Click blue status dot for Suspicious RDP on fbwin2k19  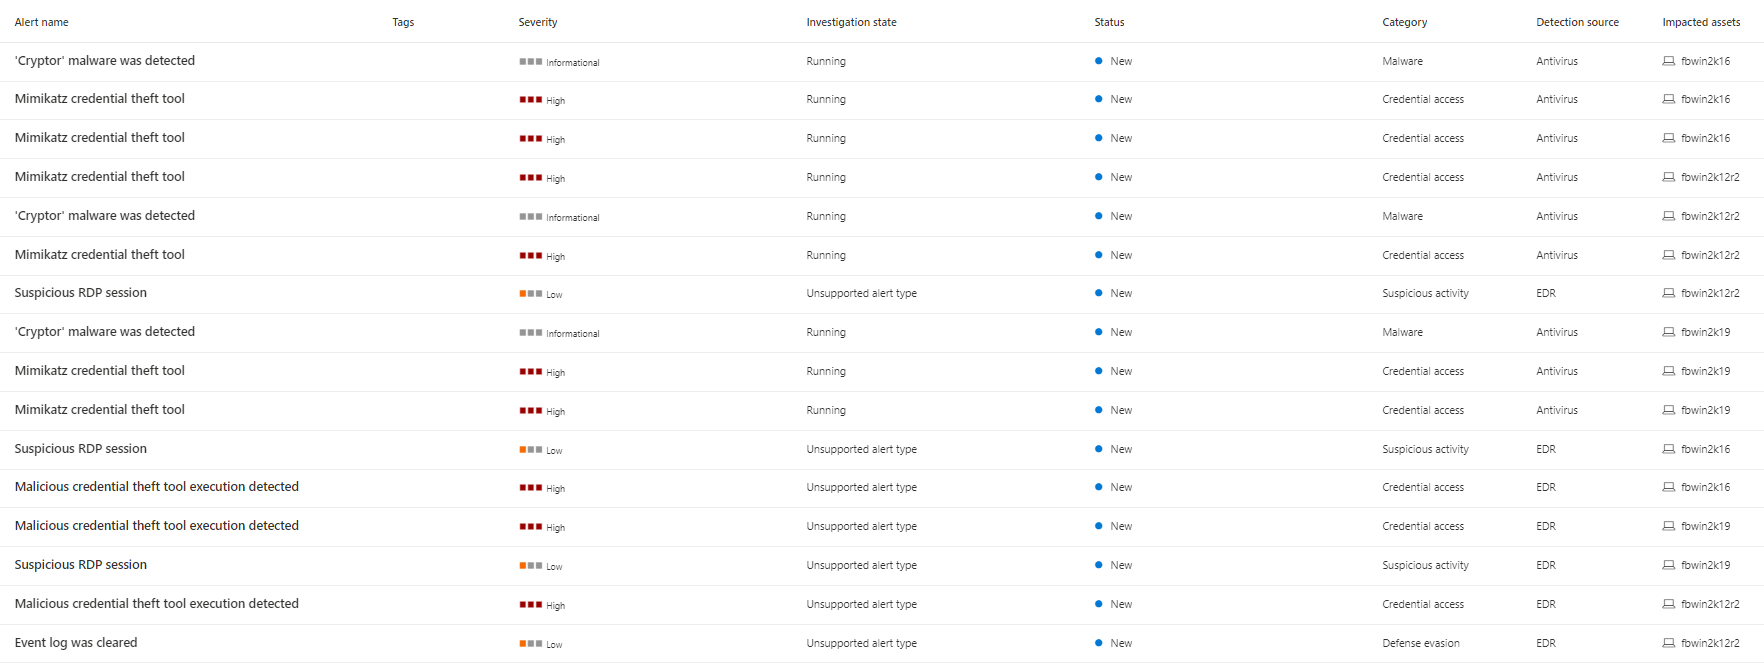tap(1099, 565)
